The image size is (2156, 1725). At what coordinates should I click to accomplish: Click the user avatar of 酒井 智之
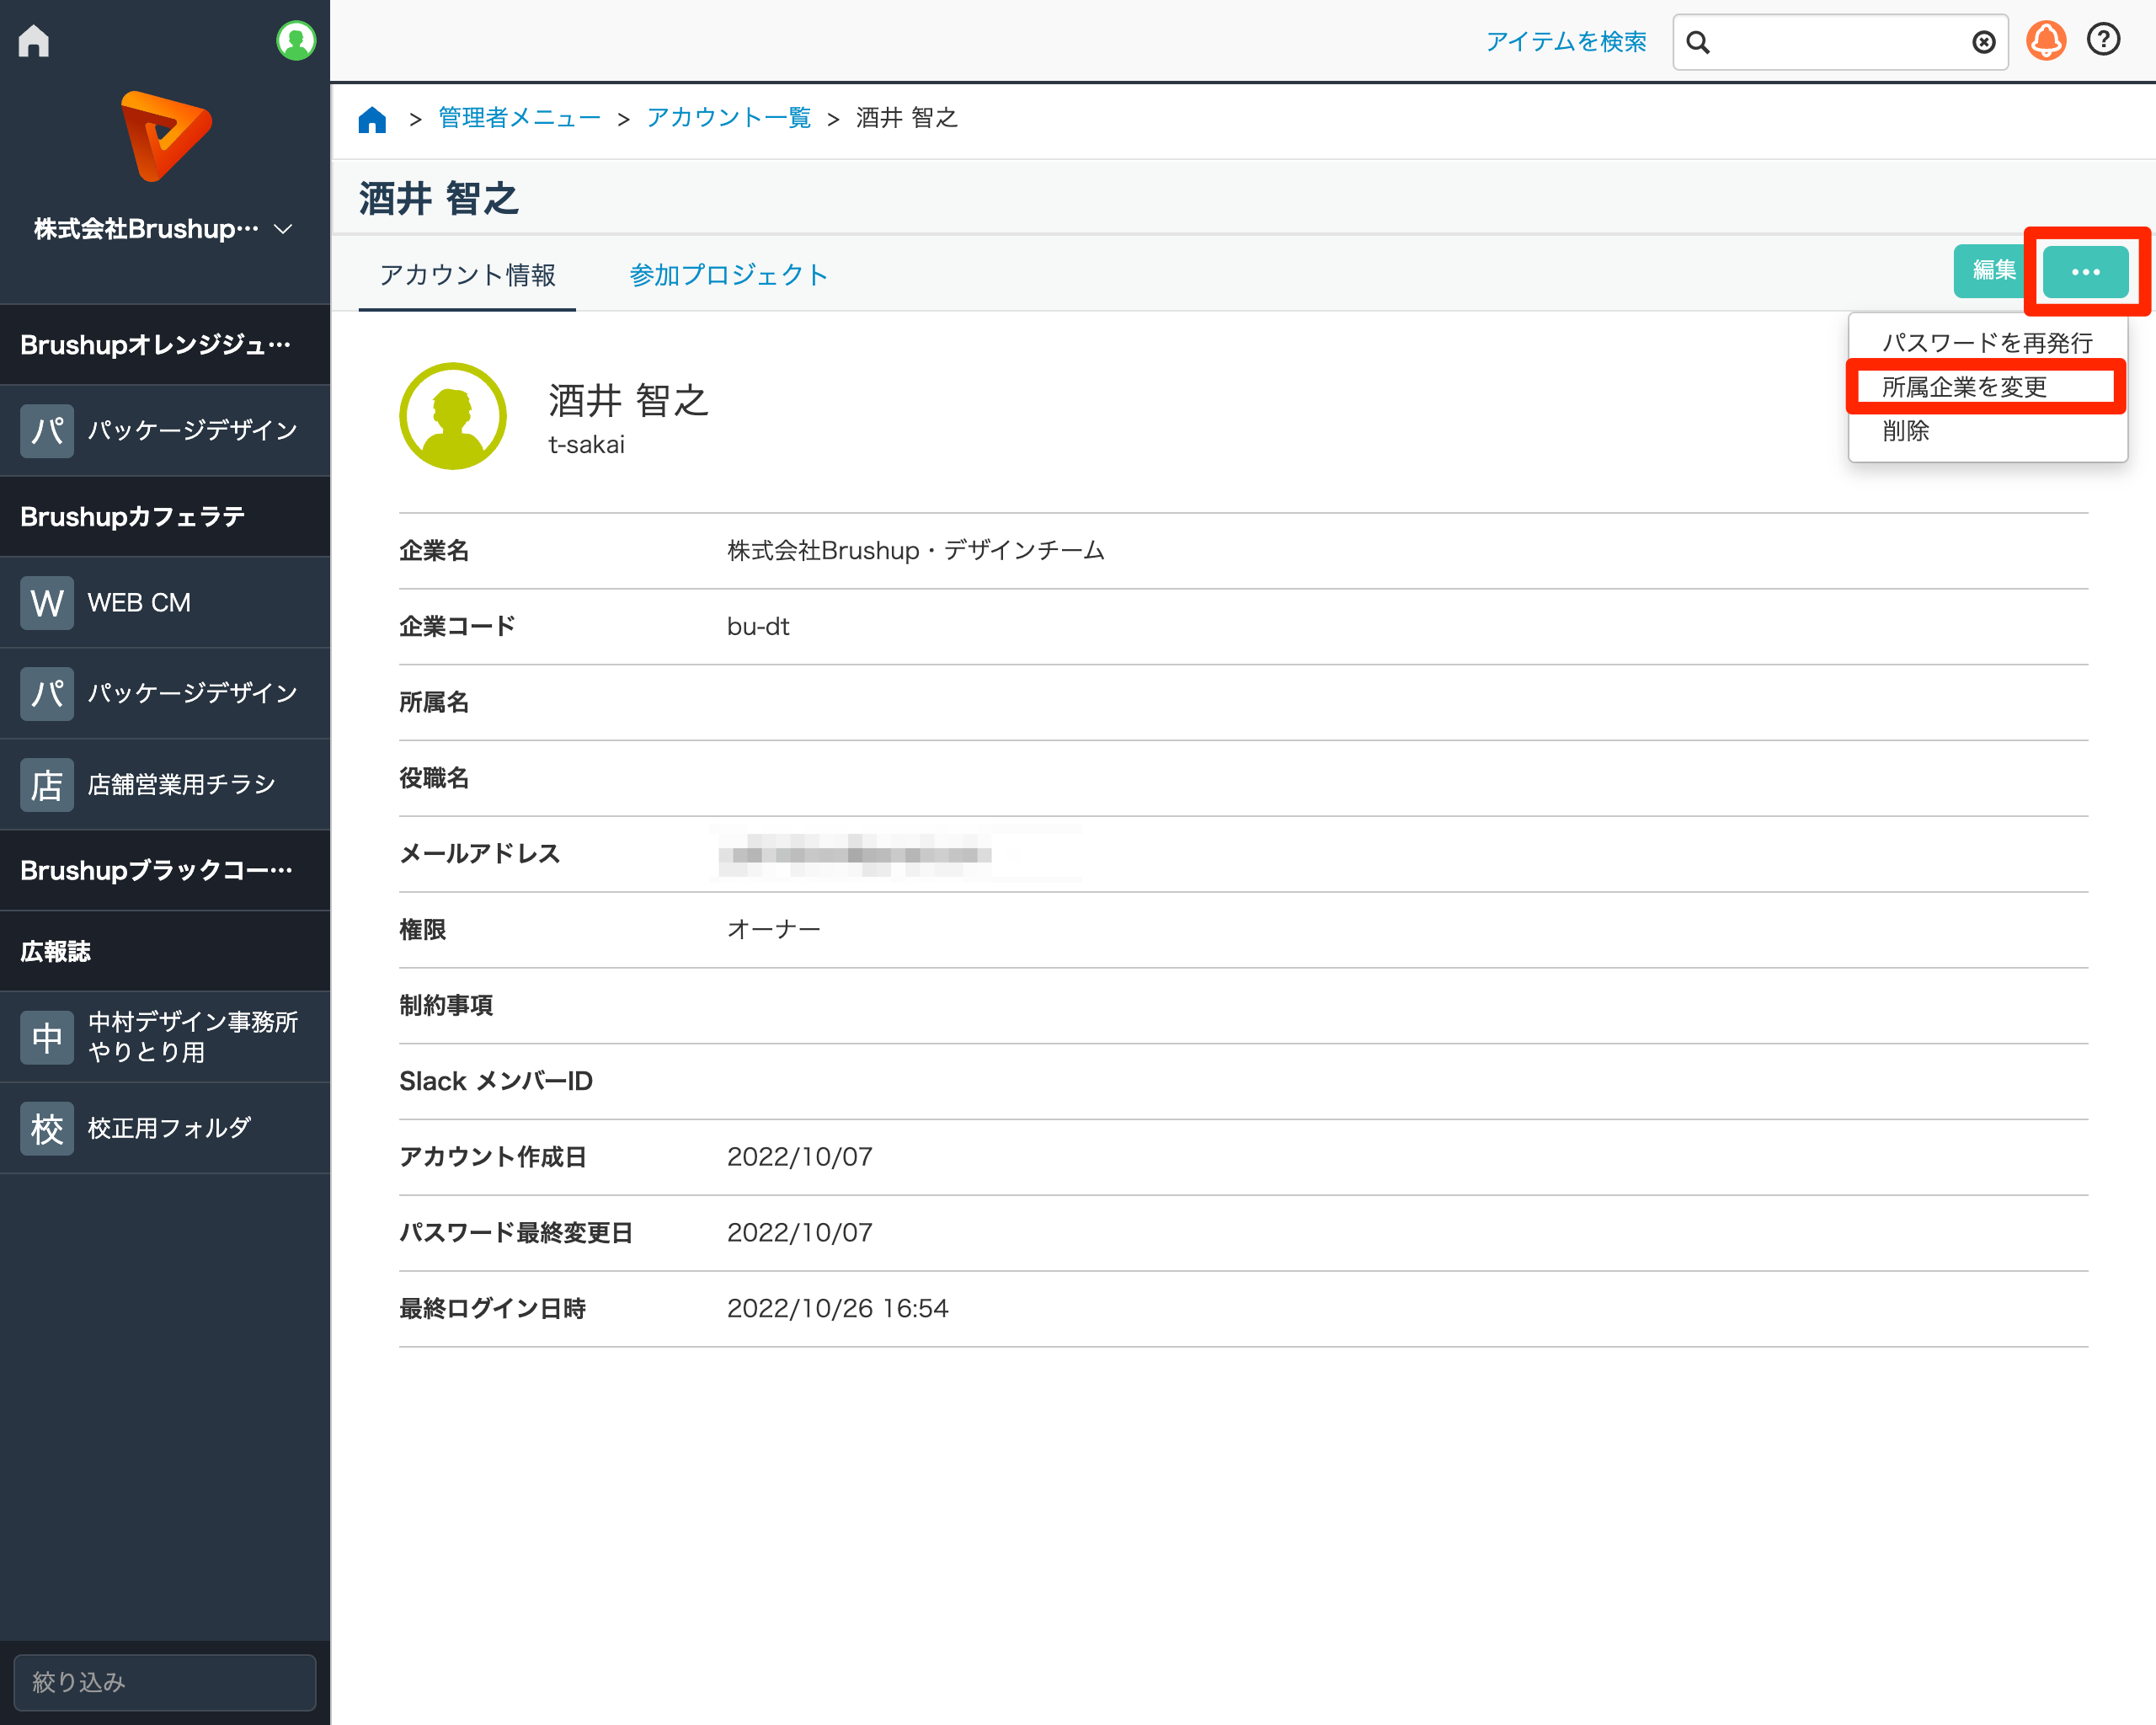(453, 416)
